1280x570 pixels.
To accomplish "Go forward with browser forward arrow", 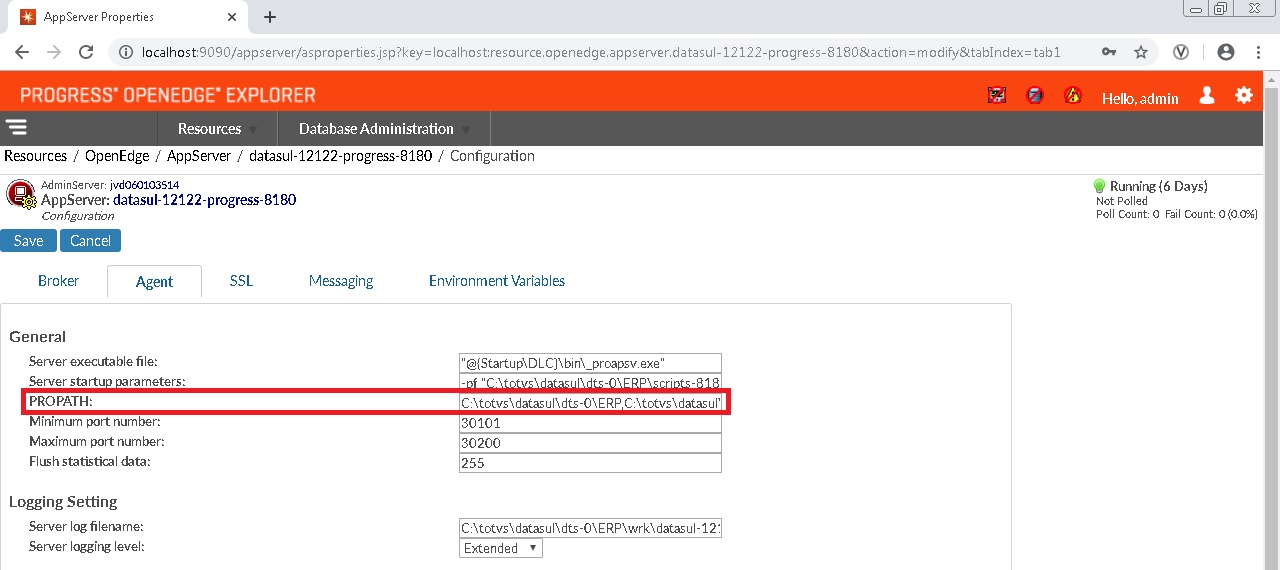I will tap(54, 52).
